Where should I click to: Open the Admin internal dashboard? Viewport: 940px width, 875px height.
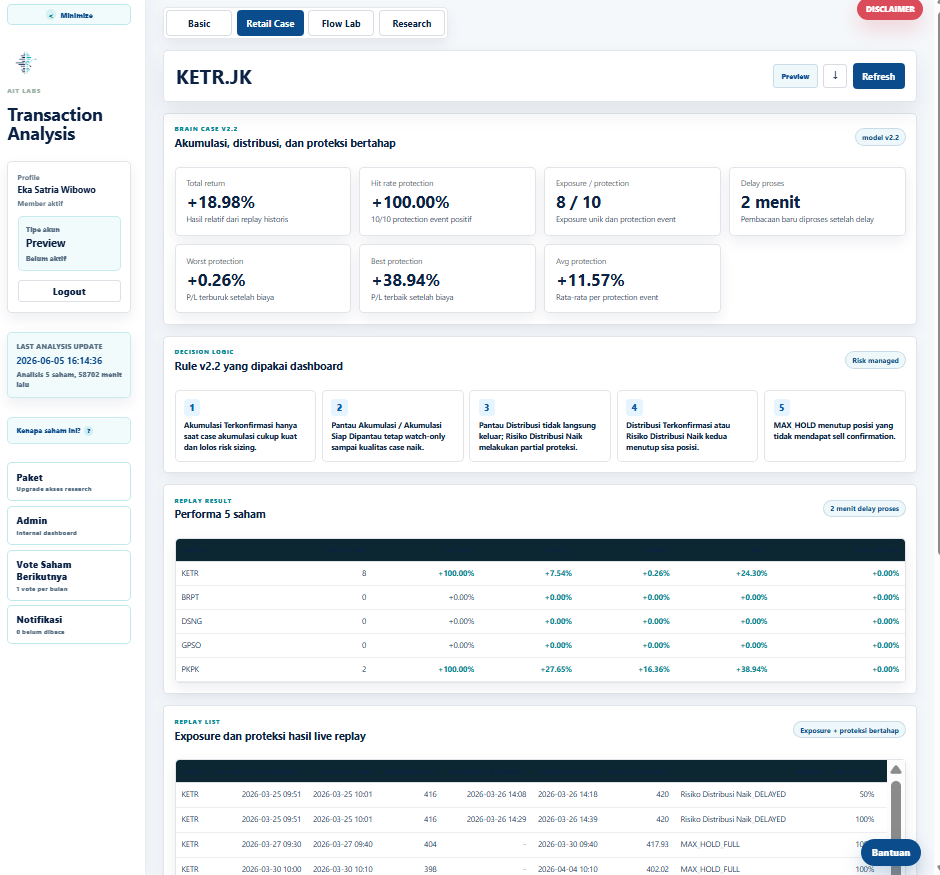tap(69, 526)
